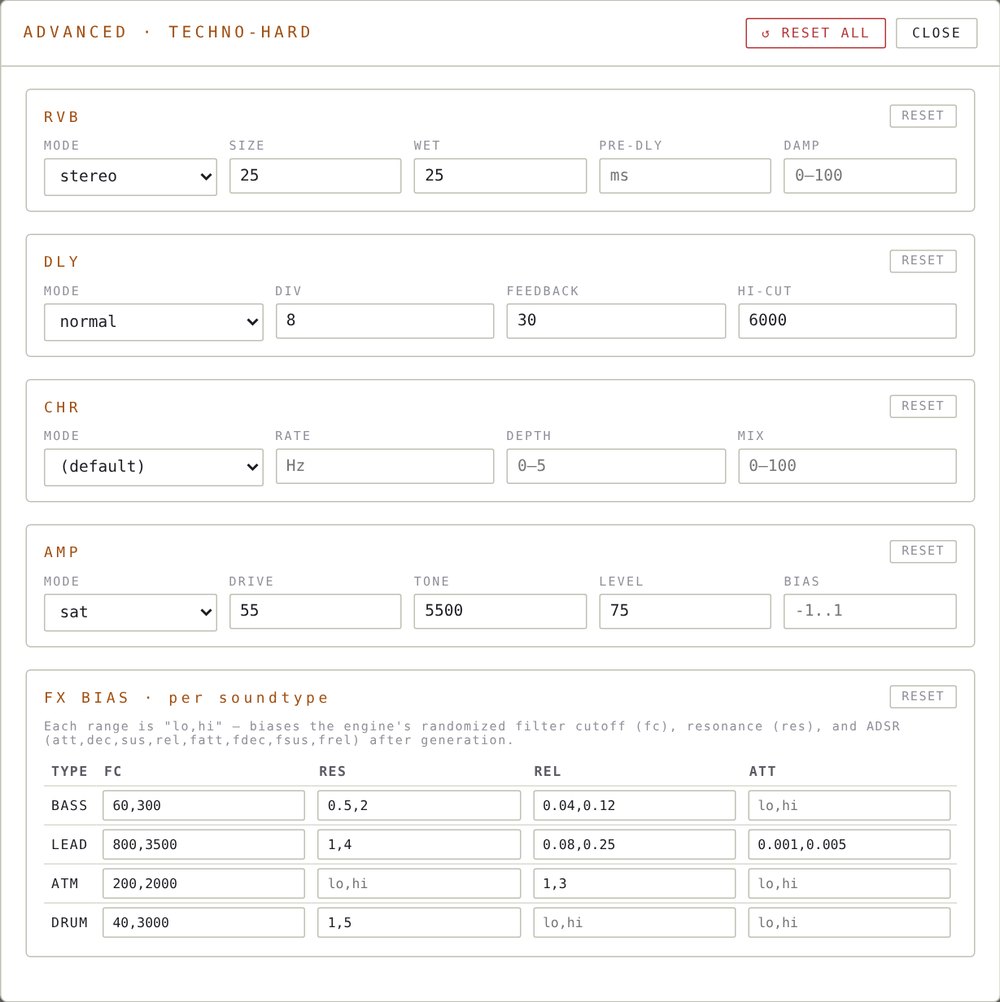Viewport: 1000px width, 1002px height.
Task: Click the BASS RES range field
Action: pos(419,805)
